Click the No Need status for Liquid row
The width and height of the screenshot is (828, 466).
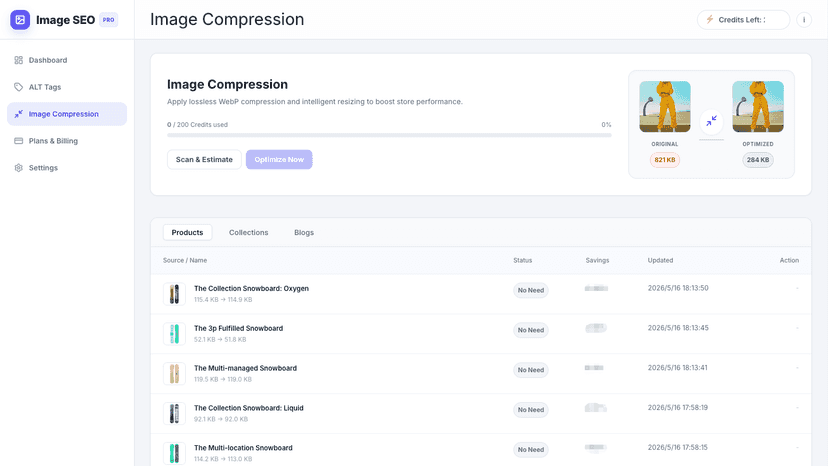pyautogui.click(x=531, y=410)
